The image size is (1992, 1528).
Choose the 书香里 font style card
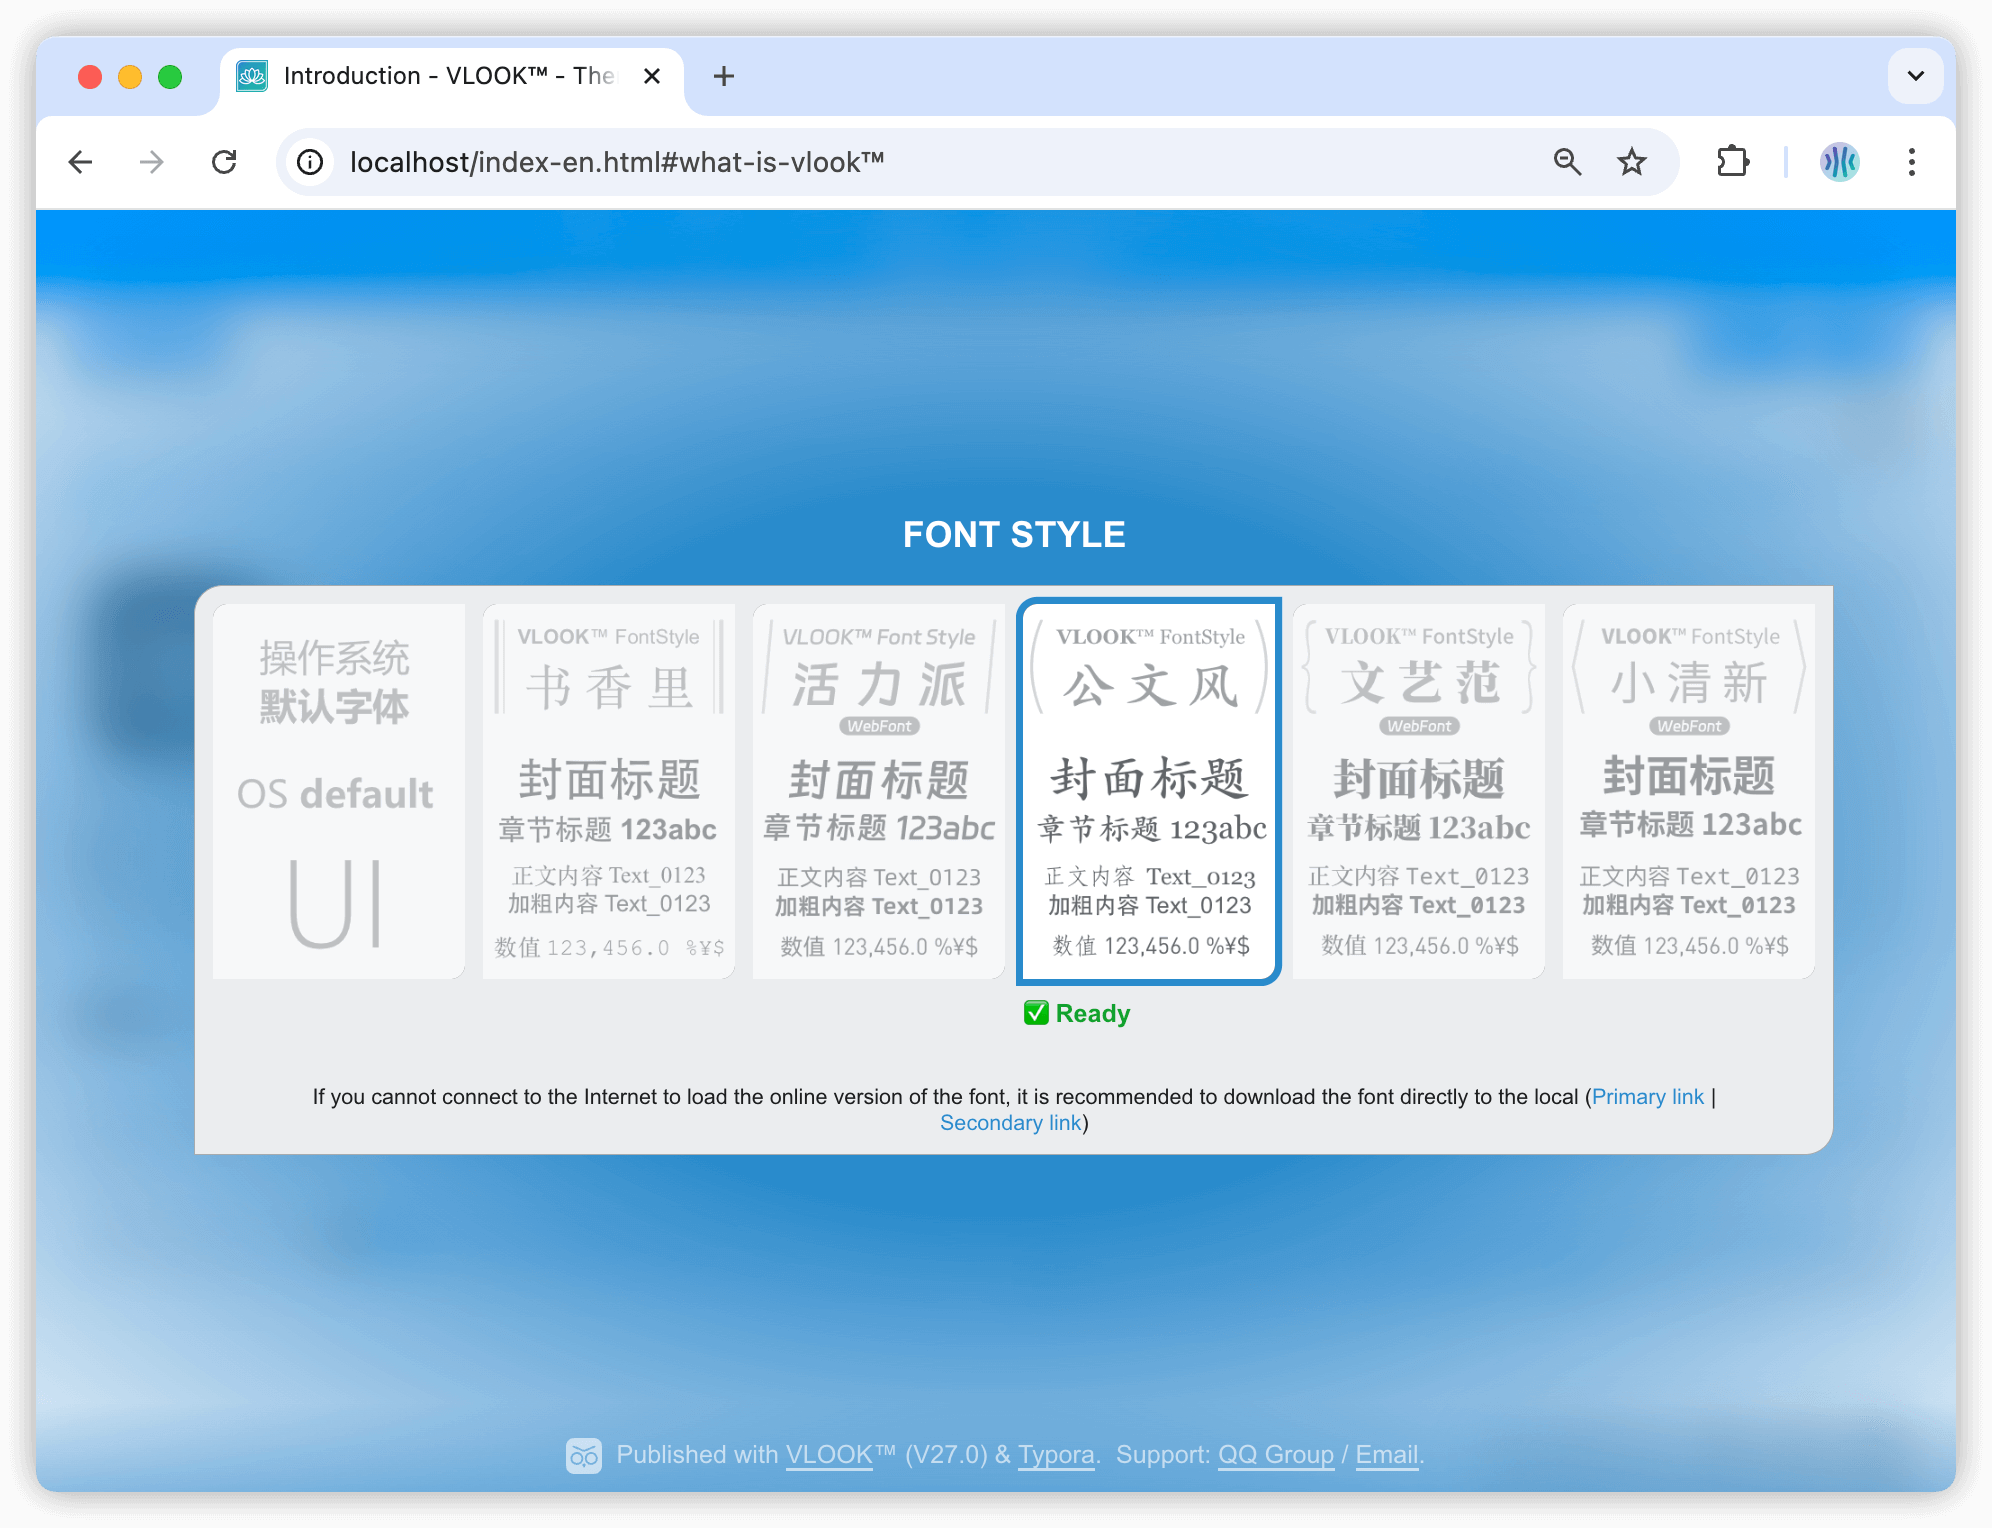[x=608, y=791]
